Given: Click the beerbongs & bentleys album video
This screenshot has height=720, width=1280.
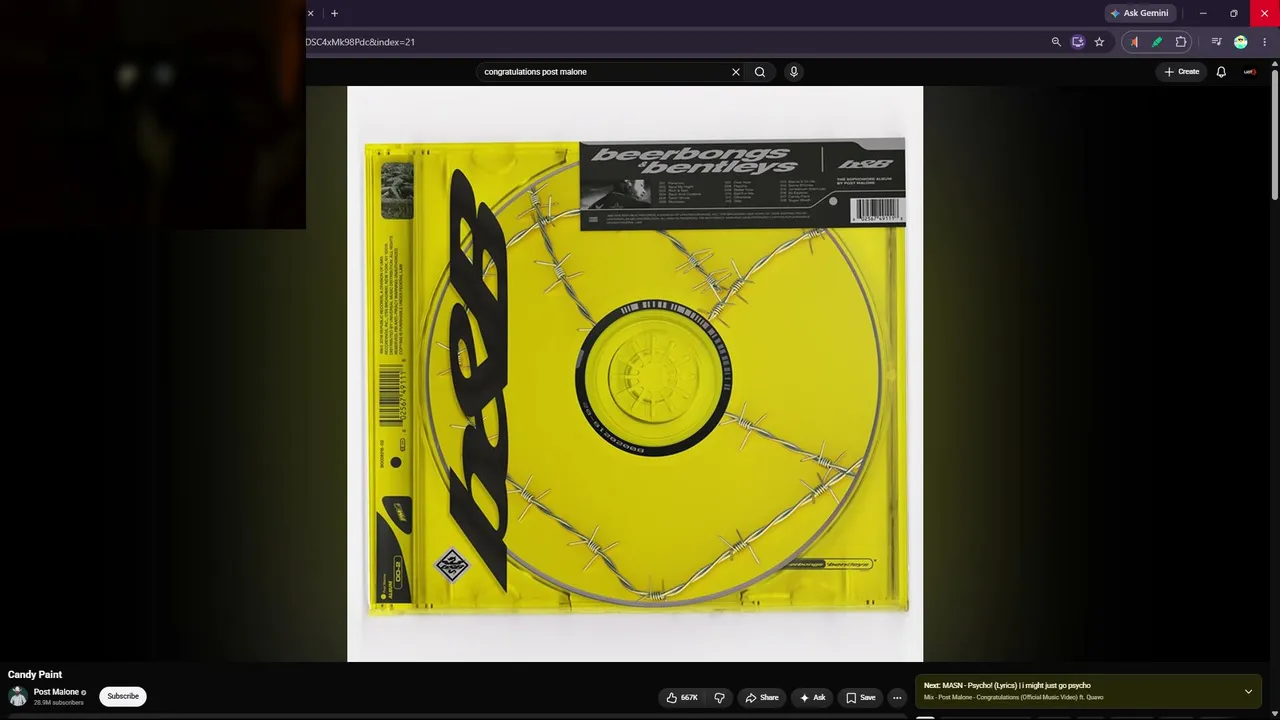Looking at the screenshot, I should [x=635, y=374].
